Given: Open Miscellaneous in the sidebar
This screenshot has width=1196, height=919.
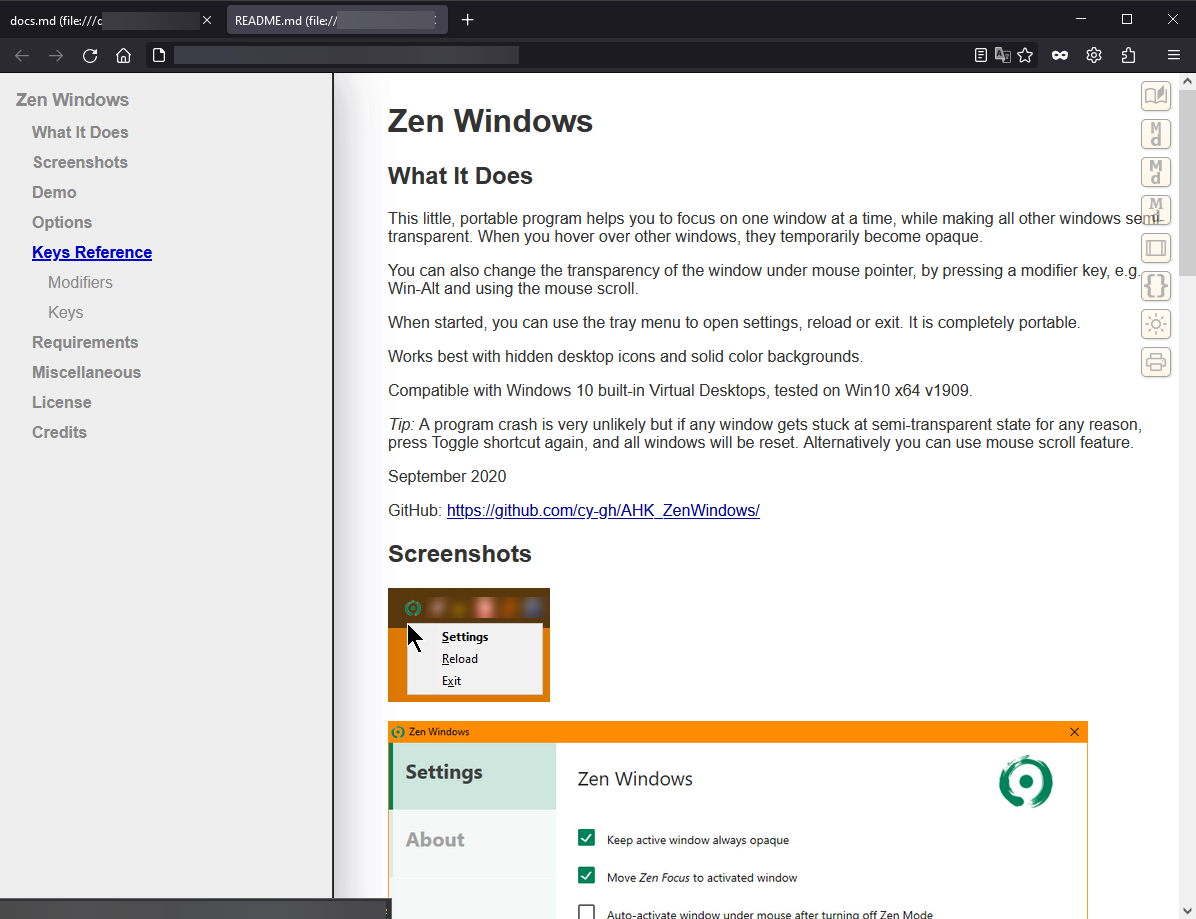Looking at the screenshot, I should [x=86, y=372].
